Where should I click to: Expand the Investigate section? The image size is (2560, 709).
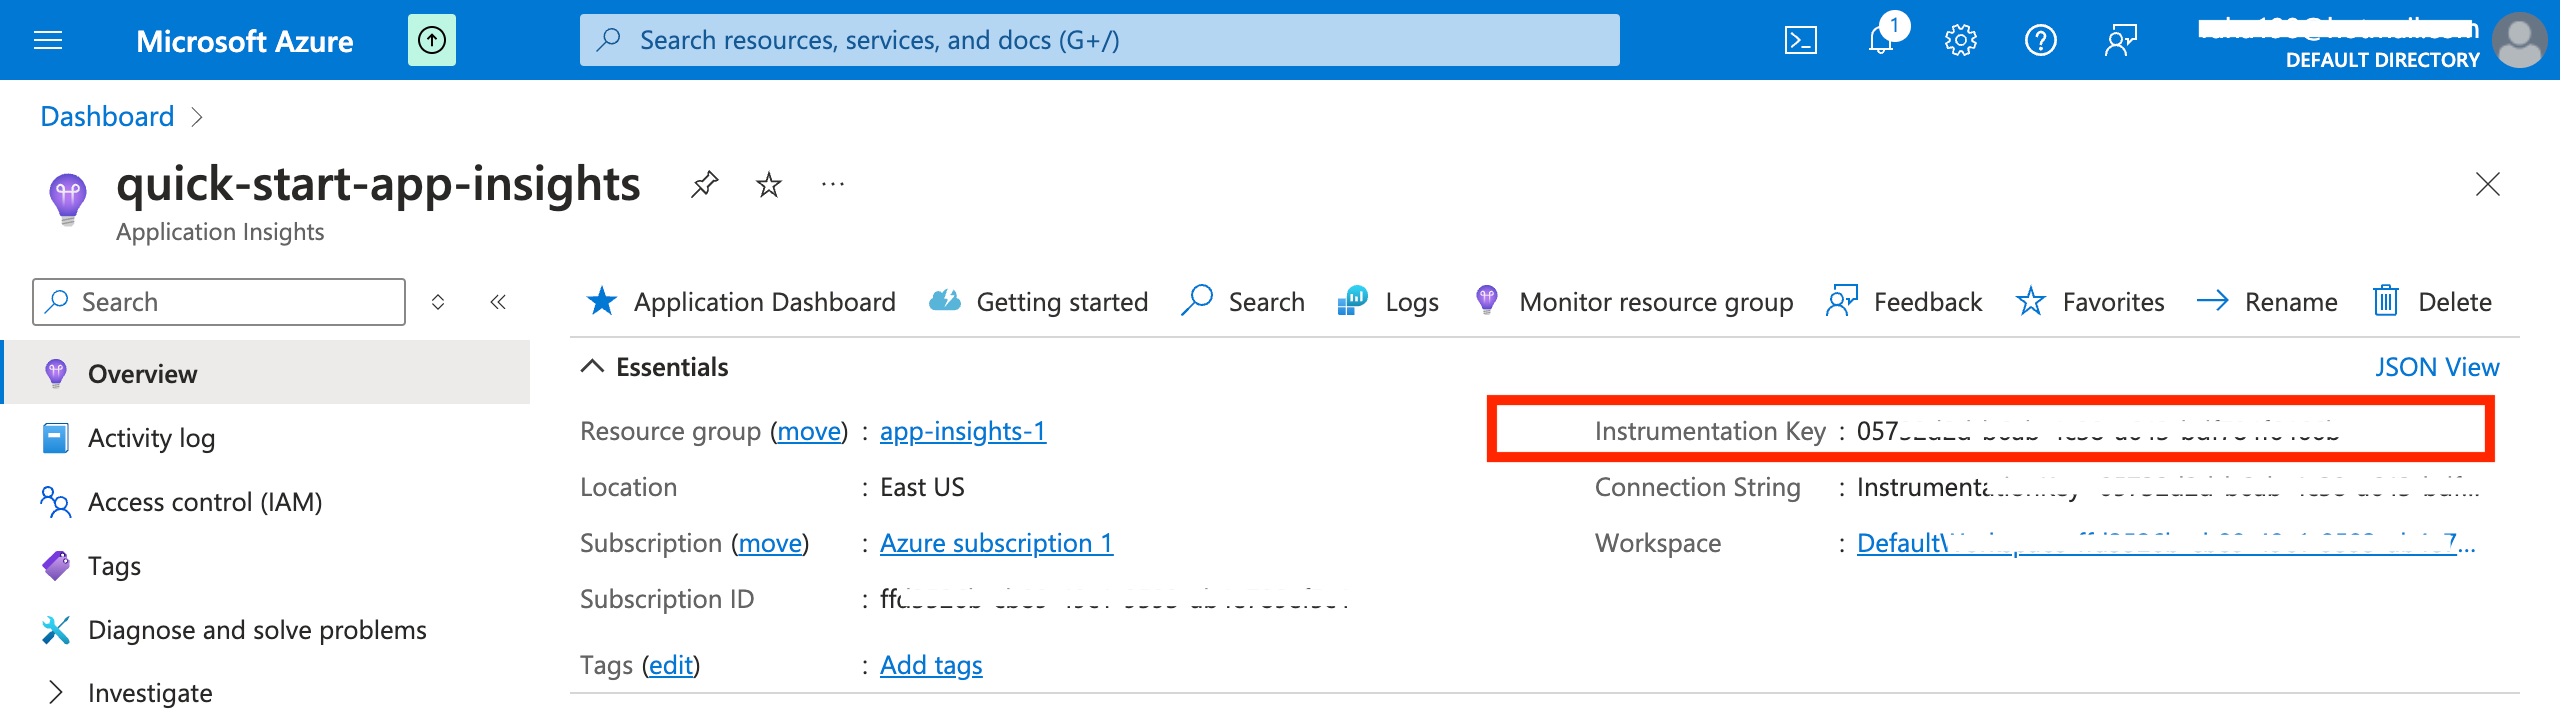point(56,692)
